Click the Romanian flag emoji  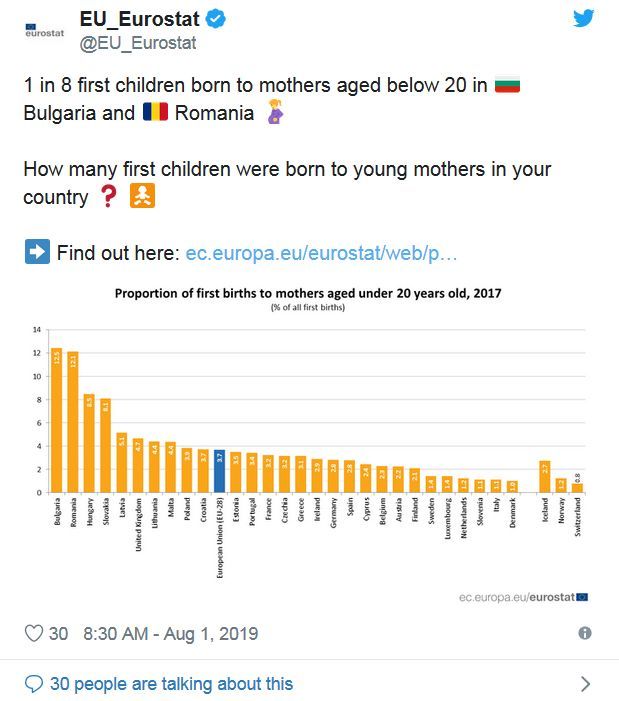pyautogui.click(x=155, y=112)
